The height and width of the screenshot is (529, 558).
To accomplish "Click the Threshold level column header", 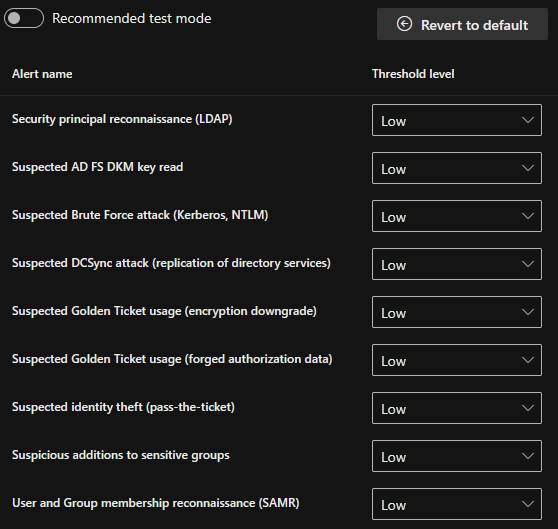I will [x=413, y=74].
